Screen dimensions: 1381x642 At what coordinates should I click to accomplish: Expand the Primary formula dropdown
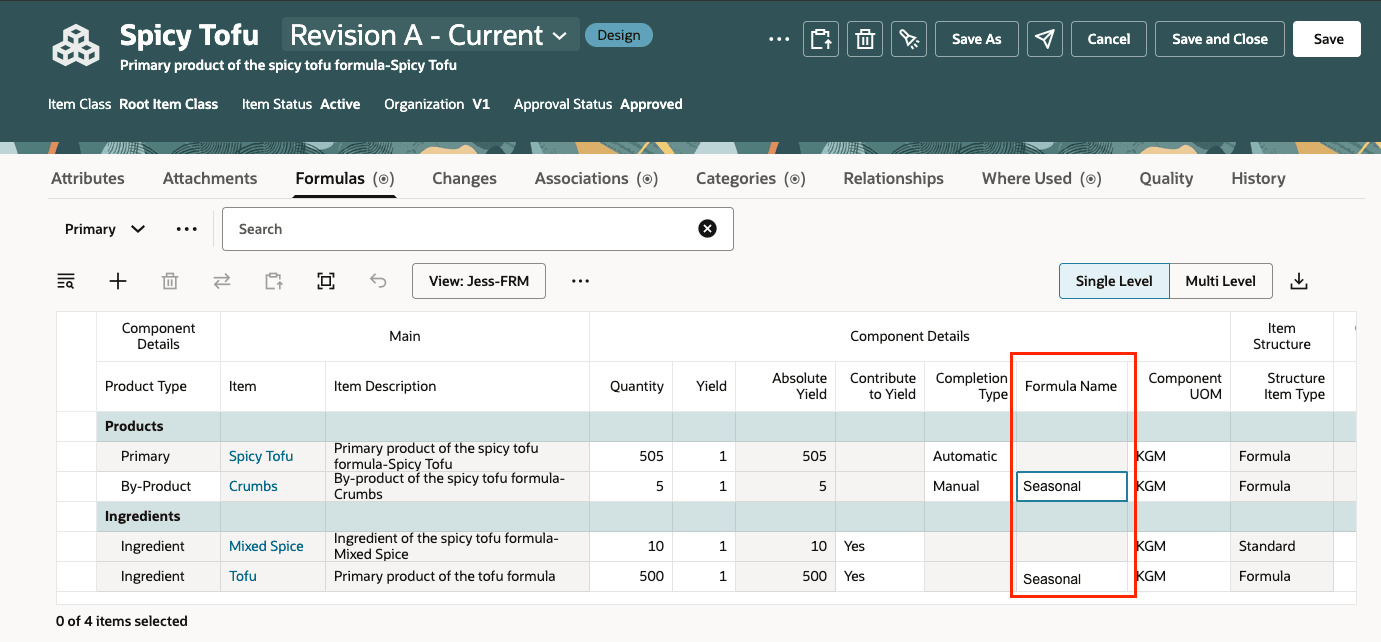pos(103,229)
